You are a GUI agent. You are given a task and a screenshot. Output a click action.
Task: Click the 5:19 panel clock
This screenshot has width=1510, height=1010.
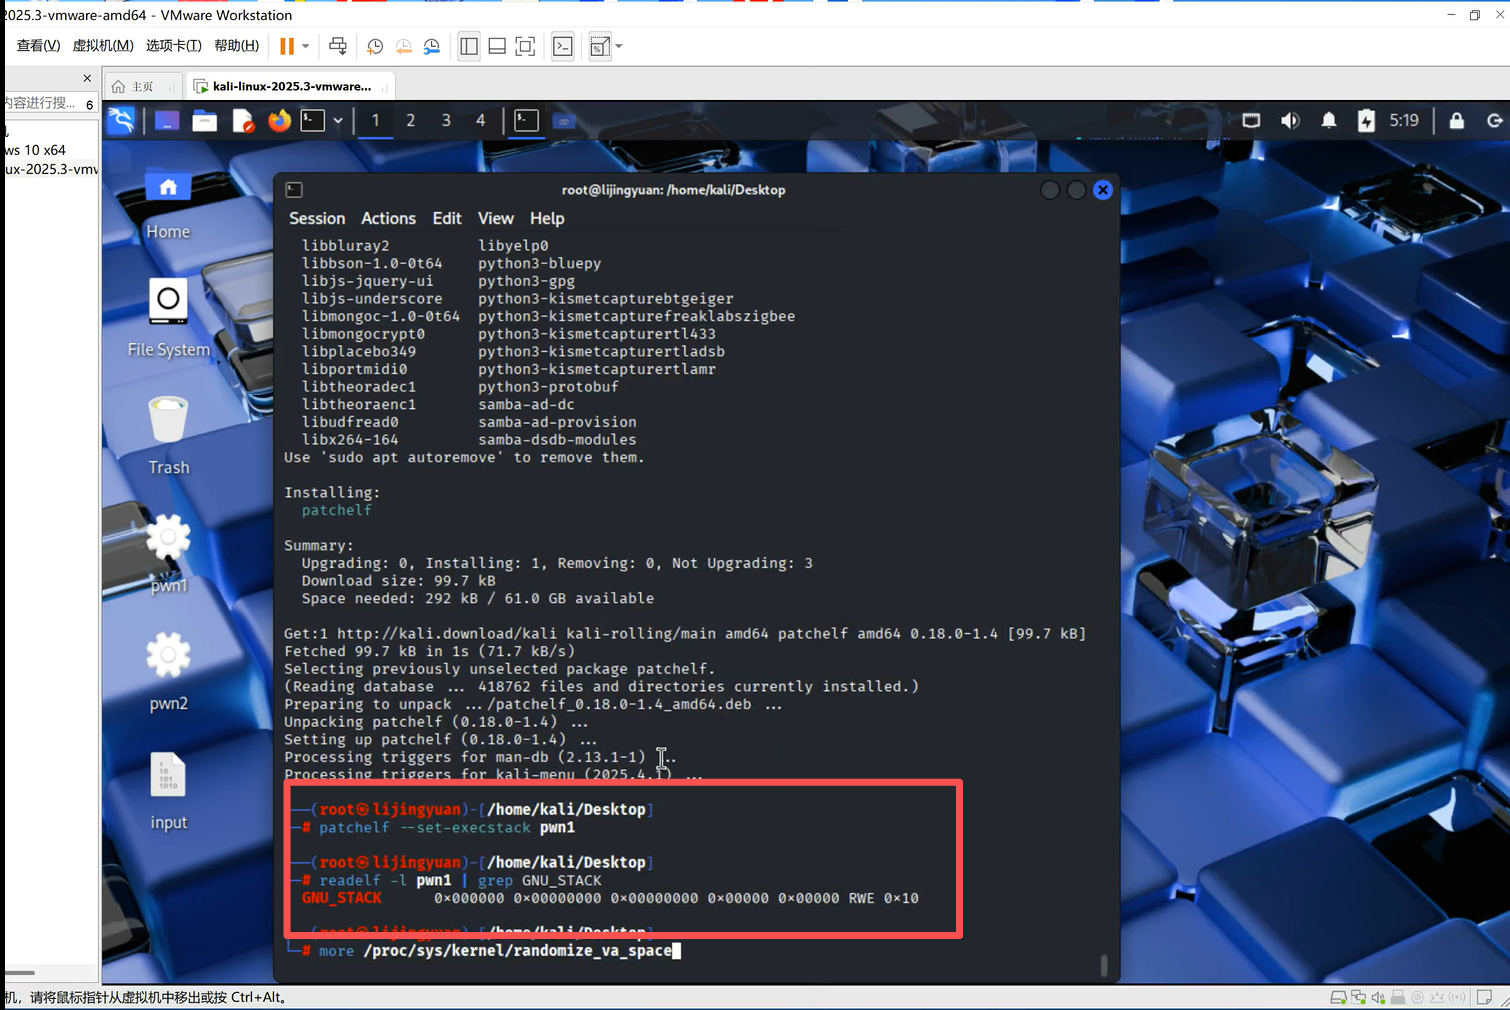(1404, 120)
